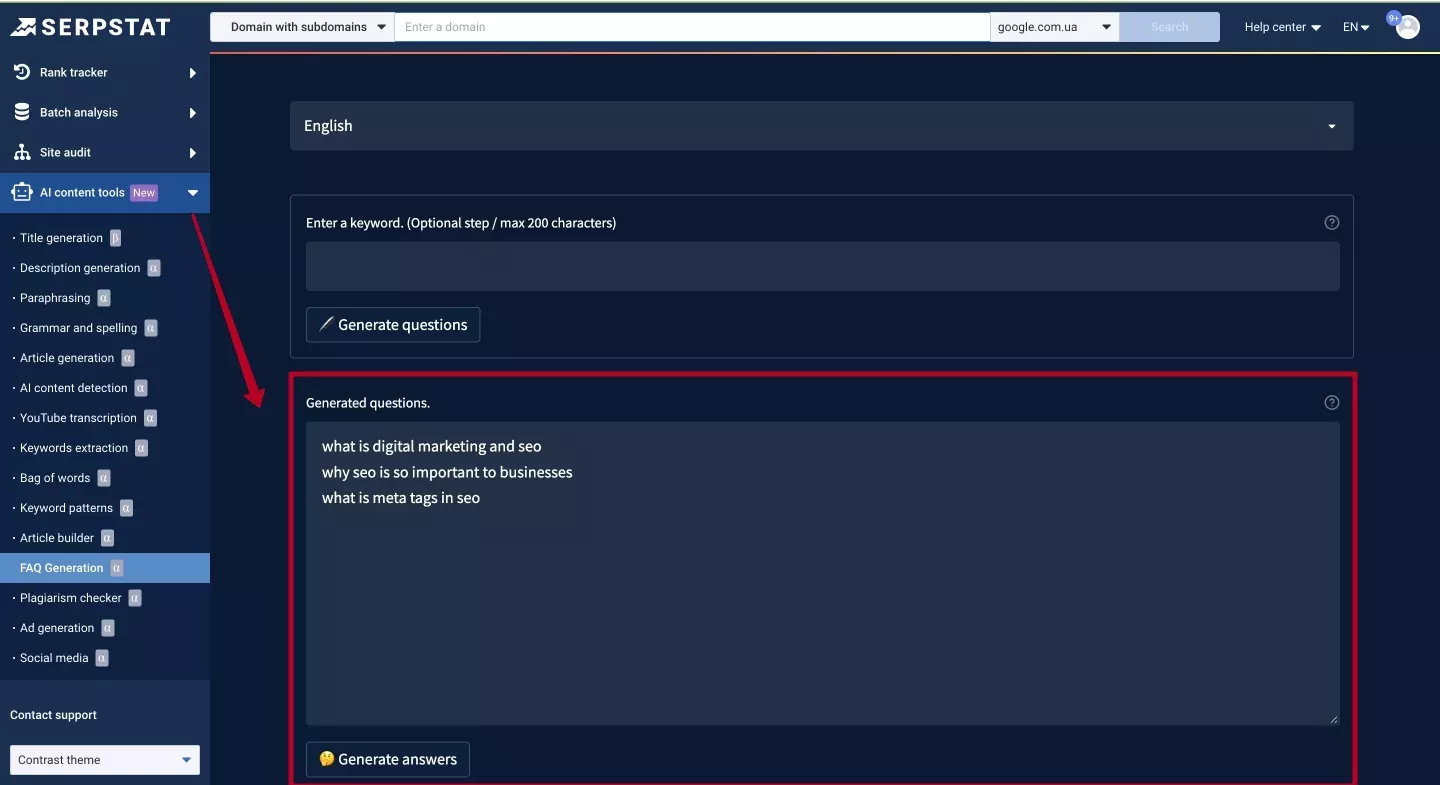Open Keyword patterns tool
Screen dimensions: 1440x785
pos(66,508)
